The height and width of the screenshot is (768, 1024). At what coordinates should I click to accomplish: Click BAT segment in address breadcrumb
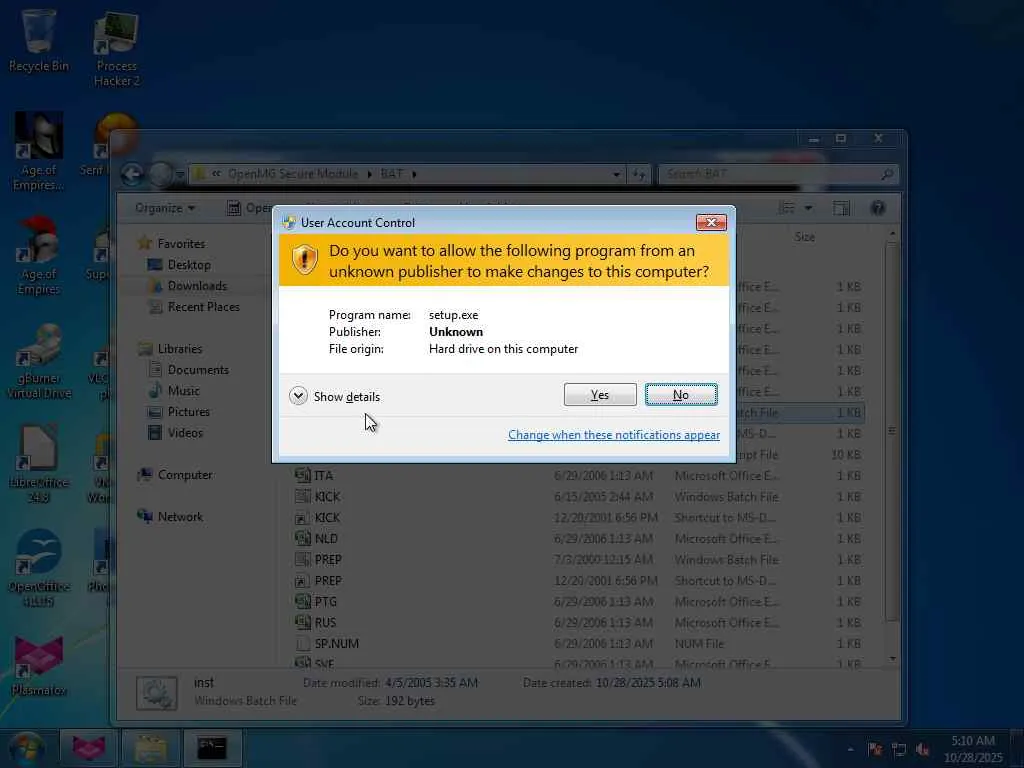[x=392, y=174]
